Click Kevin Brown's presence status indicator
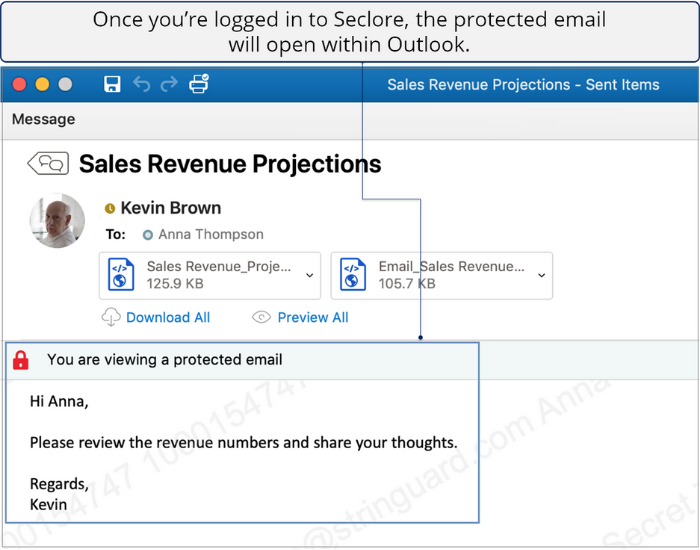700x550 pixels. pyautogui.click(x=110, y=209)
